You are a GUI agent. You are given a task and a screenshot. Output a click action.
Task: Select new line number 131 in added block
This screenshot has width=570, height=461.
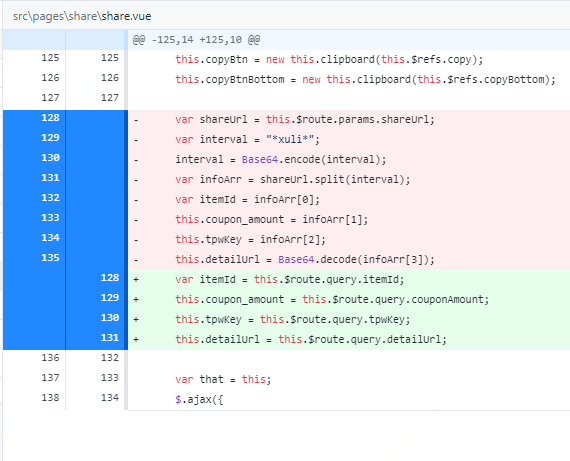point(110,338)
